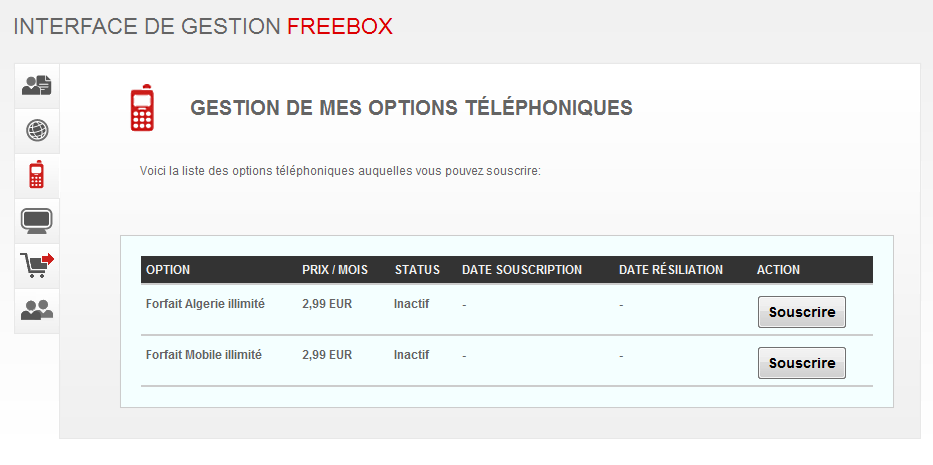The height and width of the screenshot is (465, 933).
Task: Click the OPTION column header
Action: (x=168, y=270)
